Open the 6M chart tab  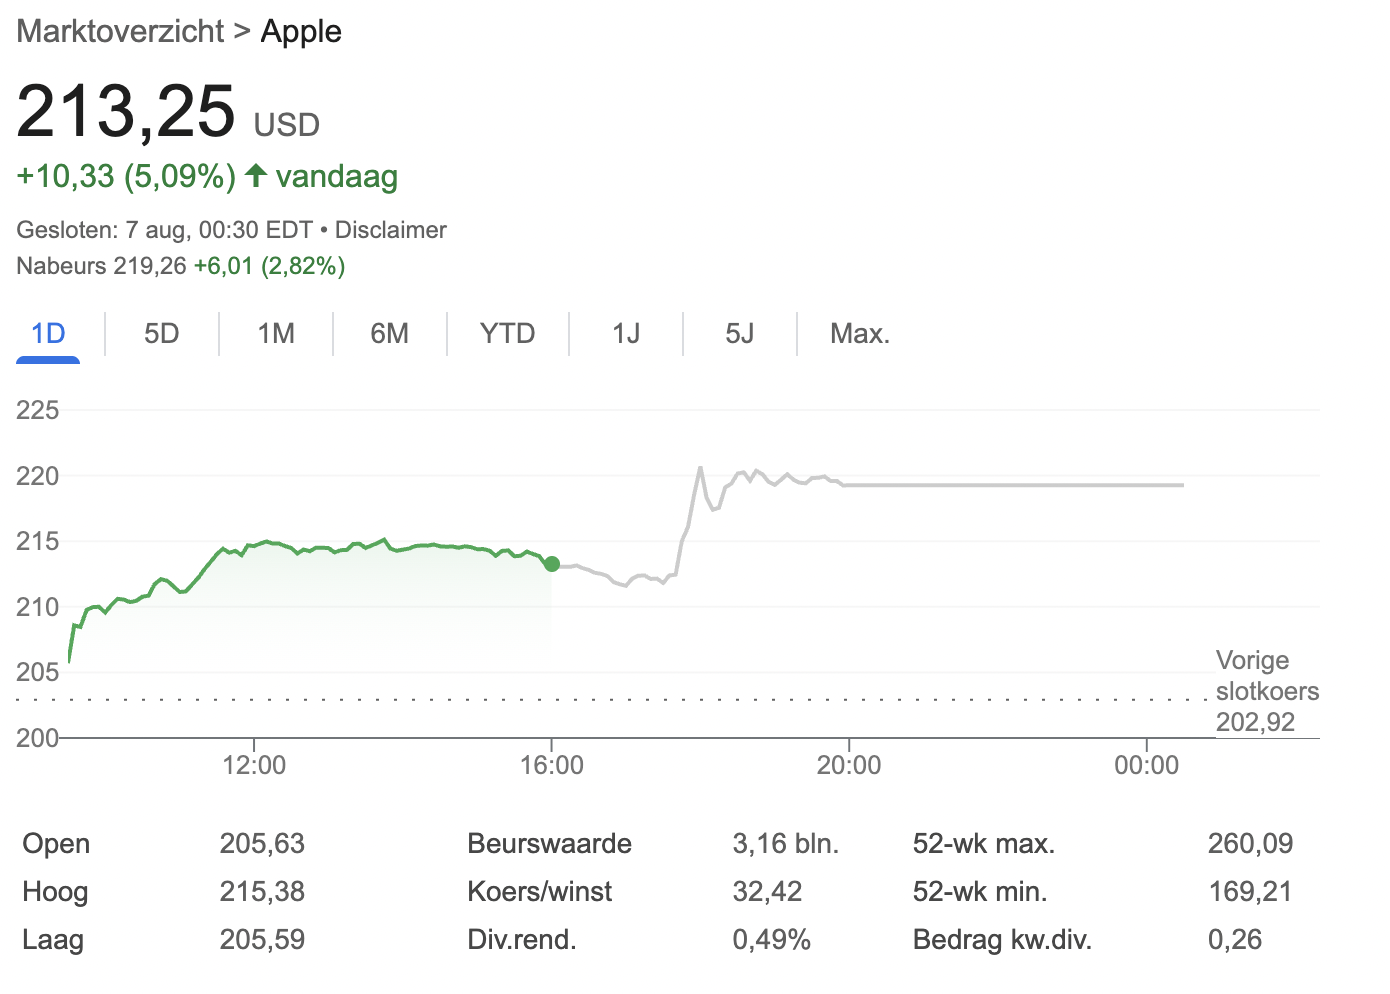pyautogui.click(x=390, y=333)
